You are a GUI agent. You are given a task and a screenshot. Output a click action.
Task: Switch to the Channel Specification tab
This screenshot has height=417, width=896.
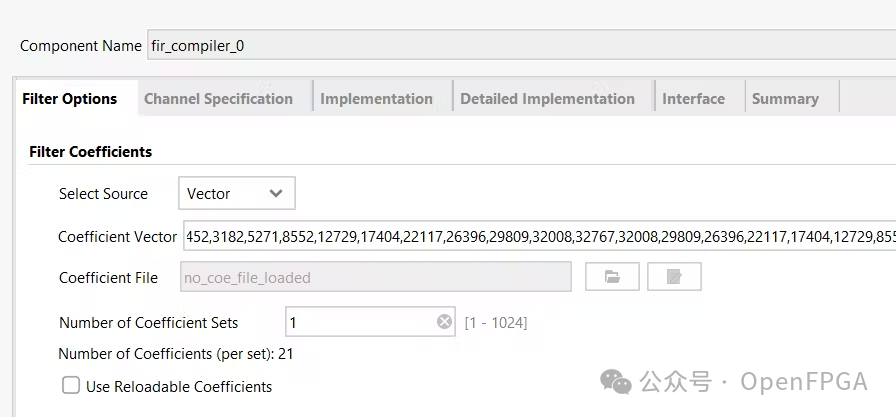(218, 99)
